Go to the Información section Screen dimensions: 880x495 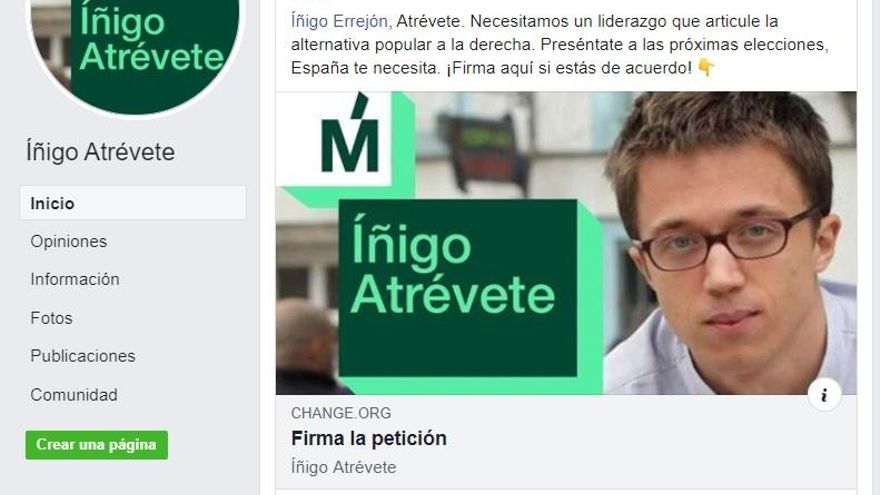tap(75, 279)
